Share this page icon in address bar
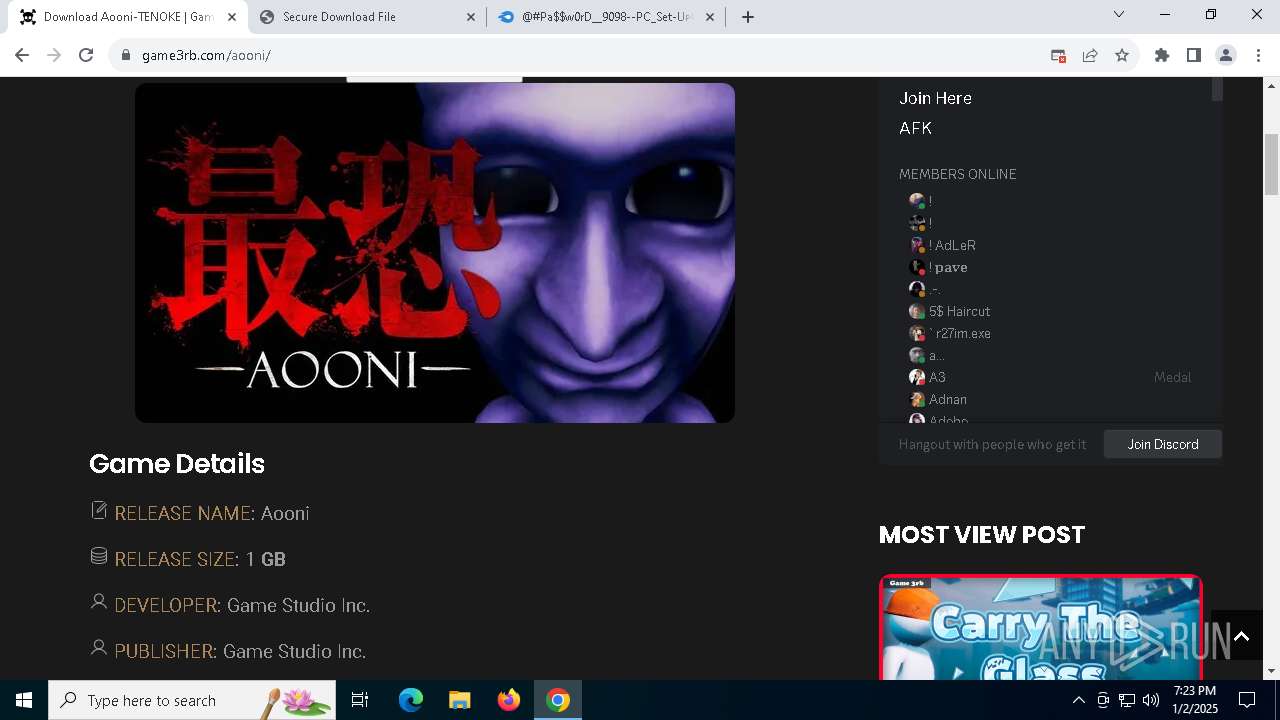Viewport: 1280px width, 720px height. click(1090, 55)
